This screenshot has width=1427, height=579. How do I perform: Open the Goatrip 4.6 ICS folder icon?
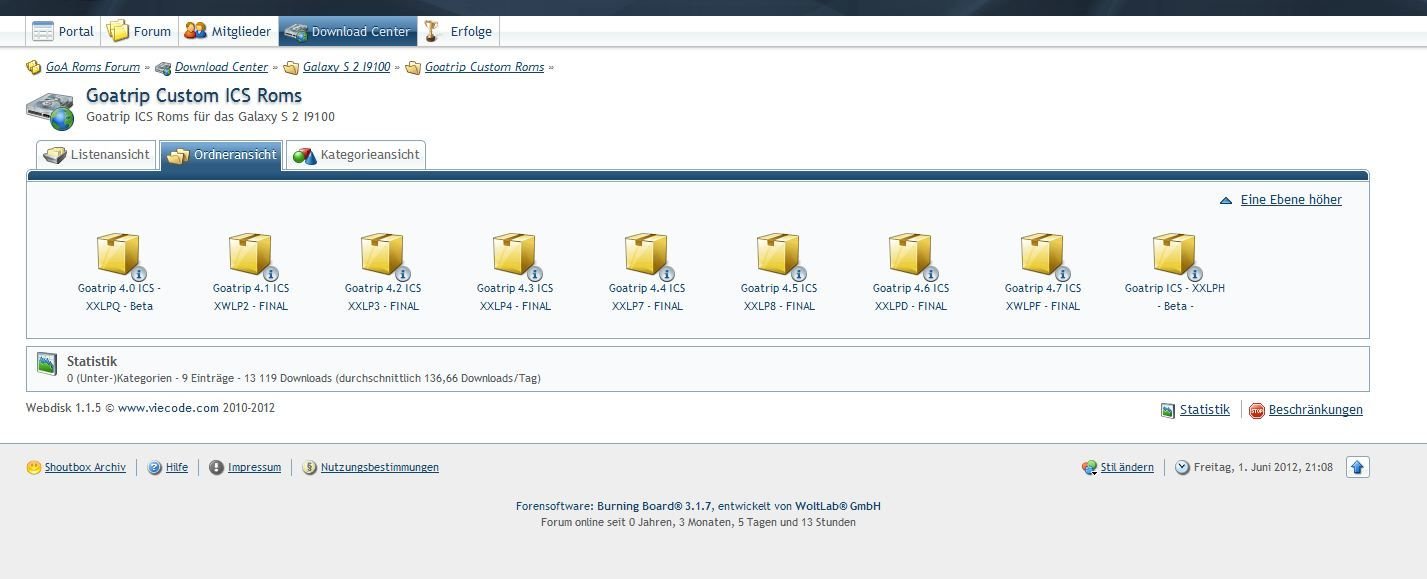point(912,256)
